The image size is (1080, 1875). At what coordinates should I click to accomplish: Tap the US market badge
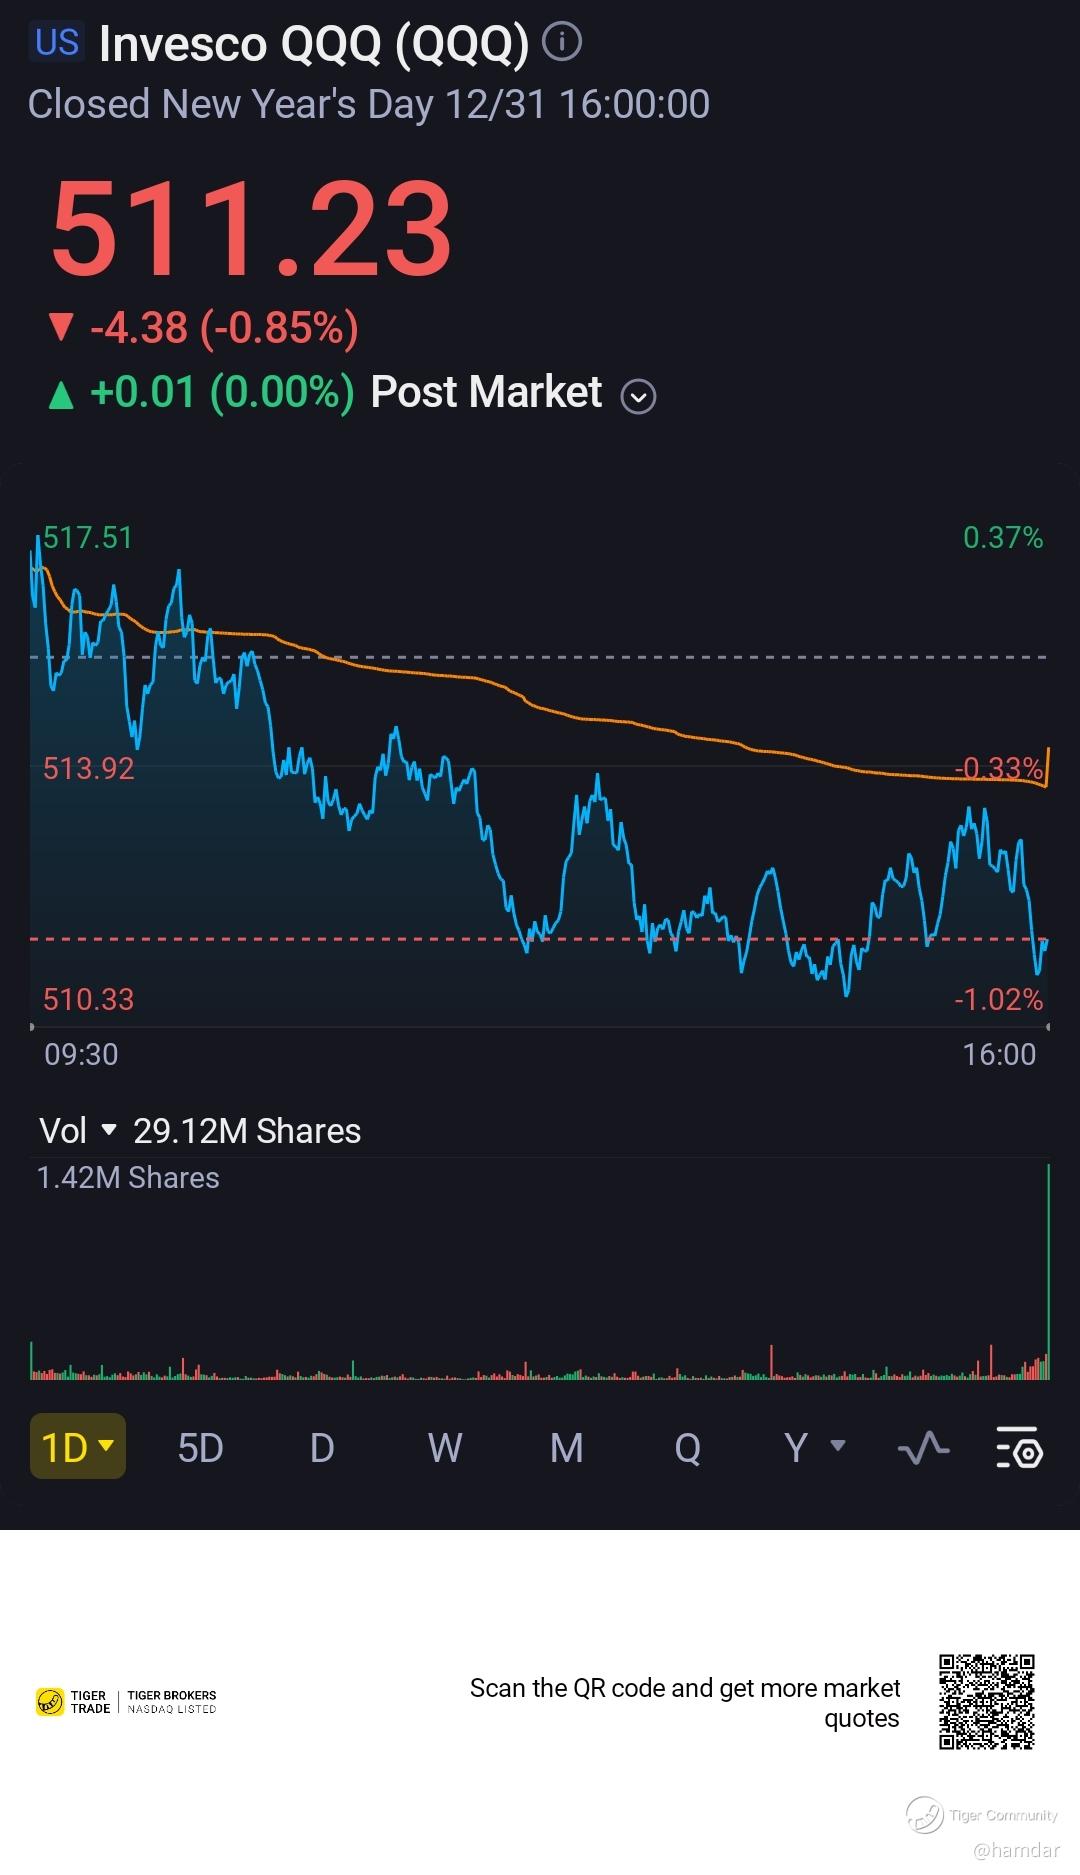click(x=56, y=42)
